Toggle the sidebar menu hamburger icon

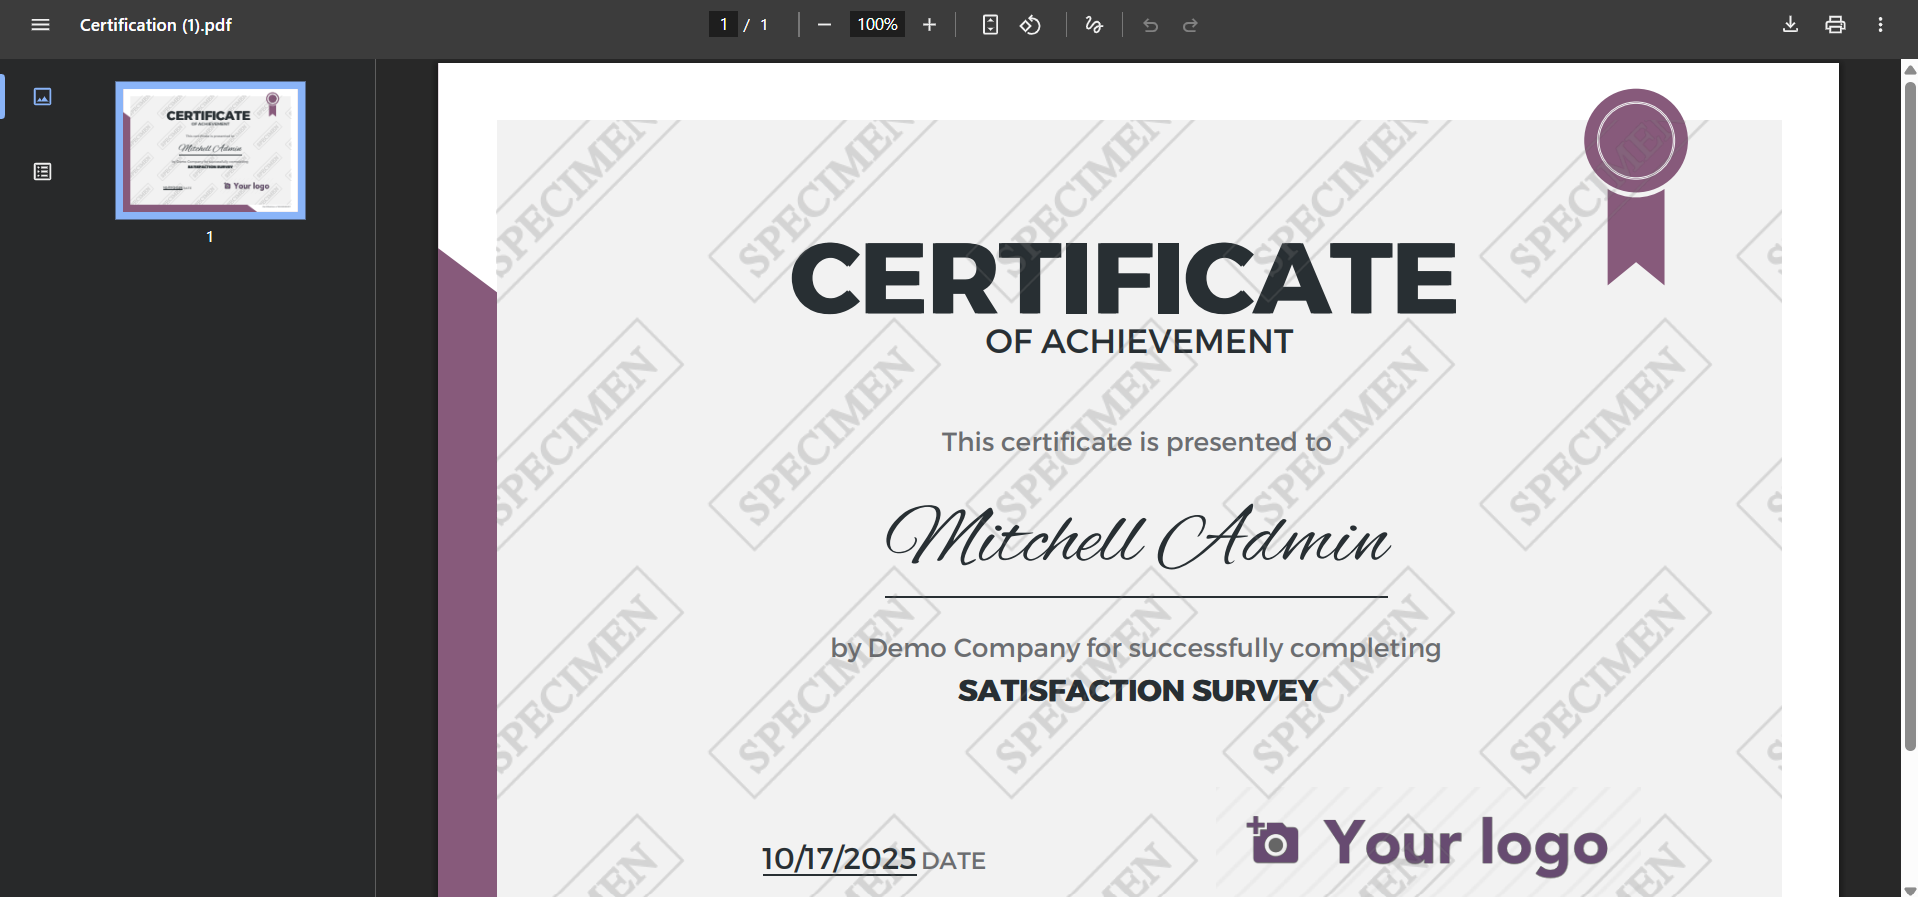(40, 25)
